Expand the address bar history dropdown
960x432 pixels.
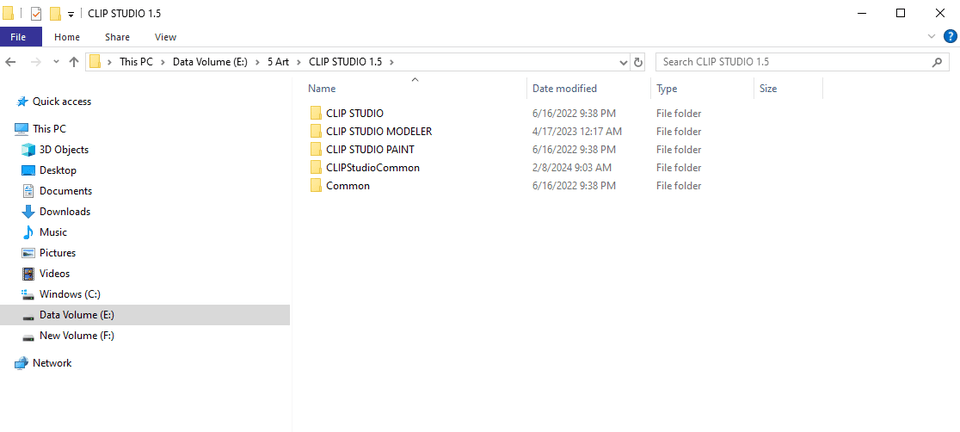(x=623, y=62)
